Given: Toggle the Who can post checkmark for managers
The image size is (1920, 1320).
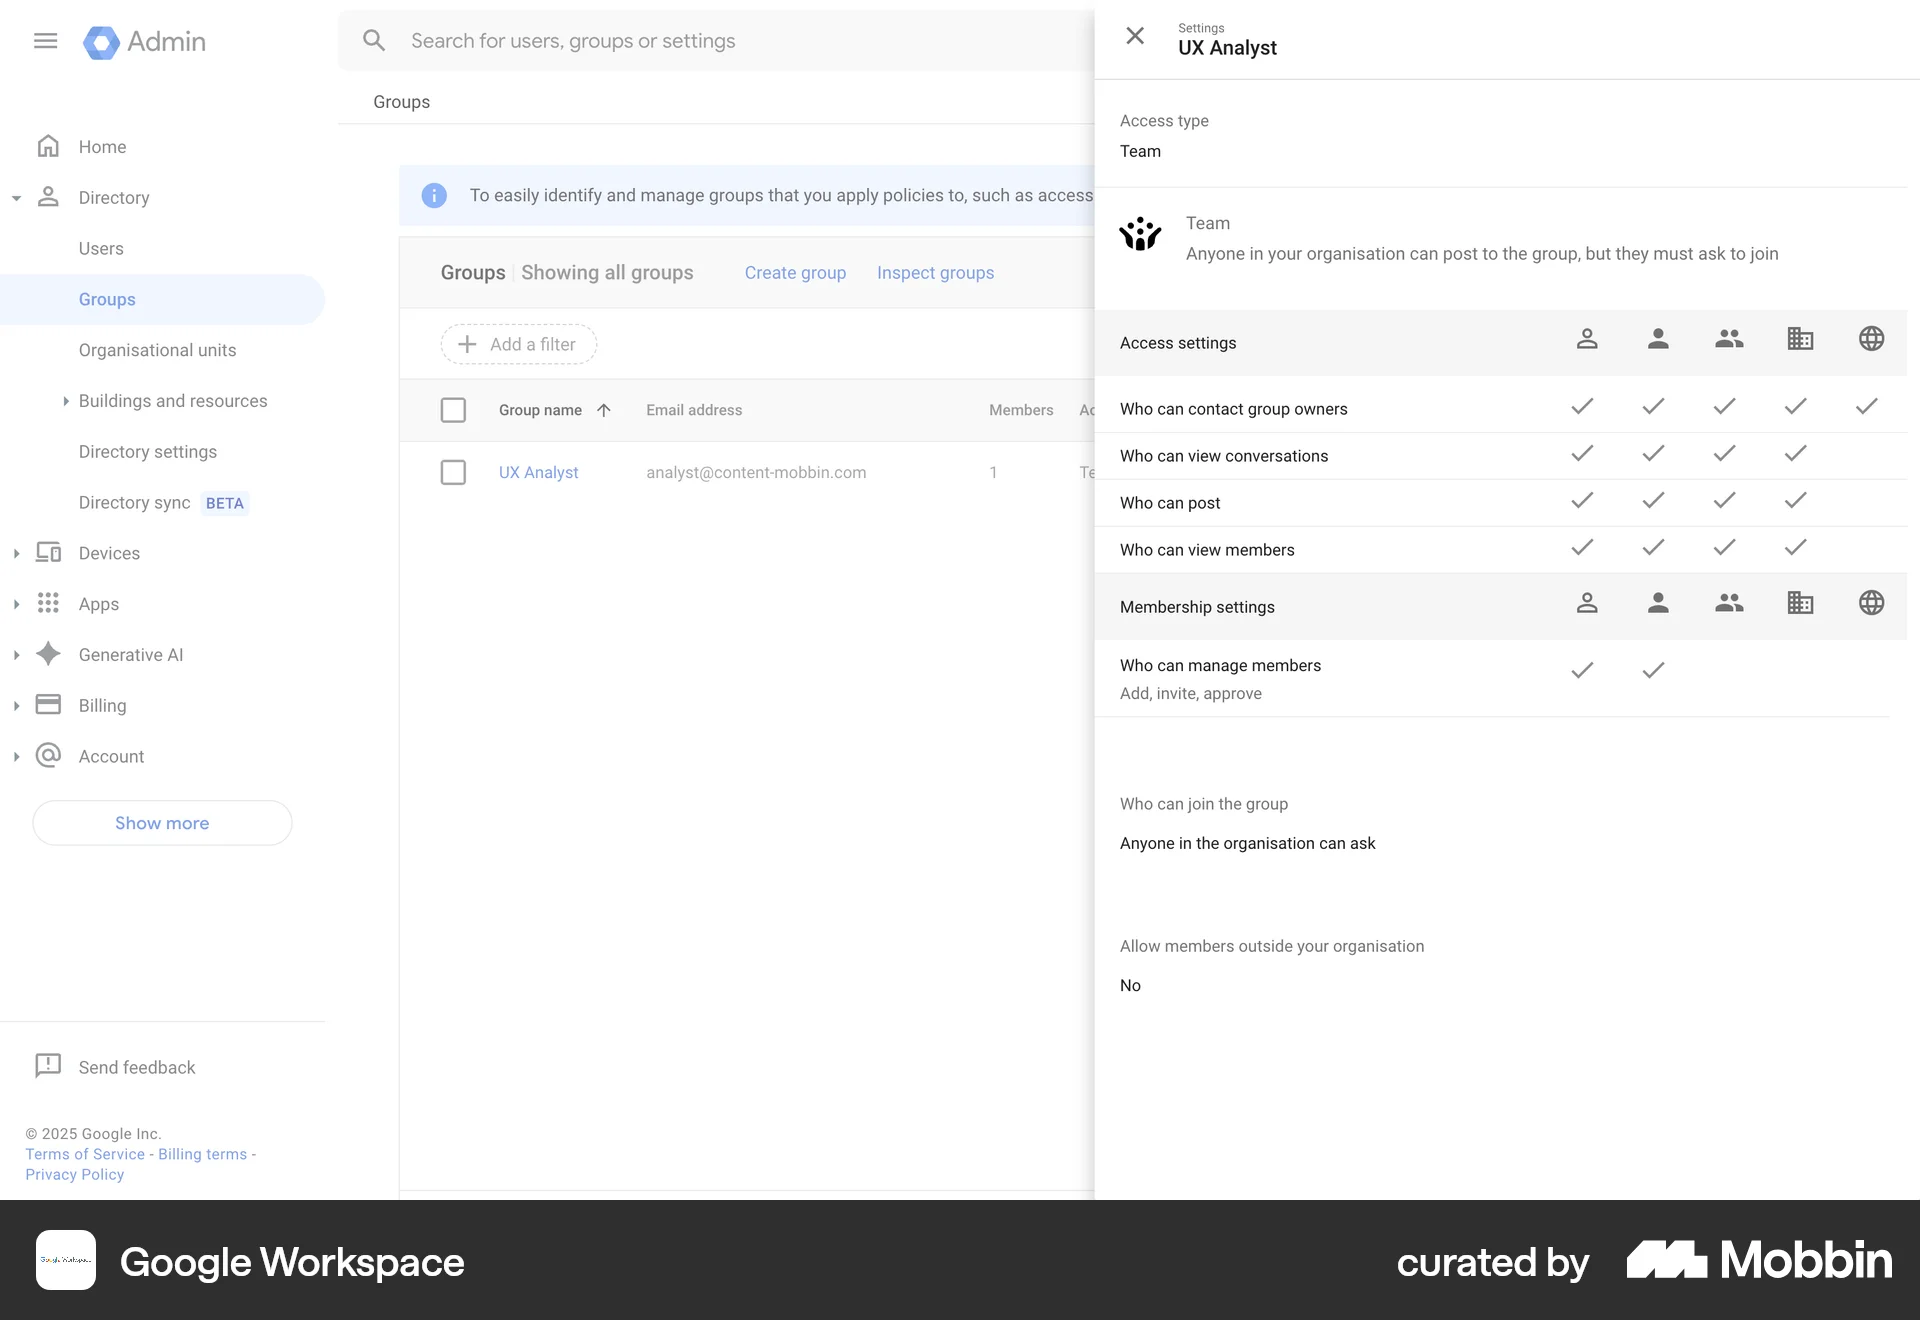Looking at the screenshot, I should [1651, 501].
